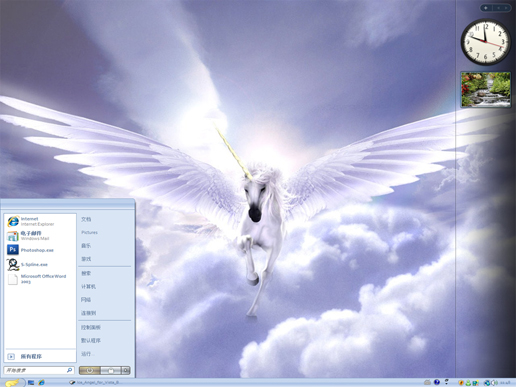Click the analog clock gadget
The height and width of the screenshot is (387, 516).
point(486,42)
